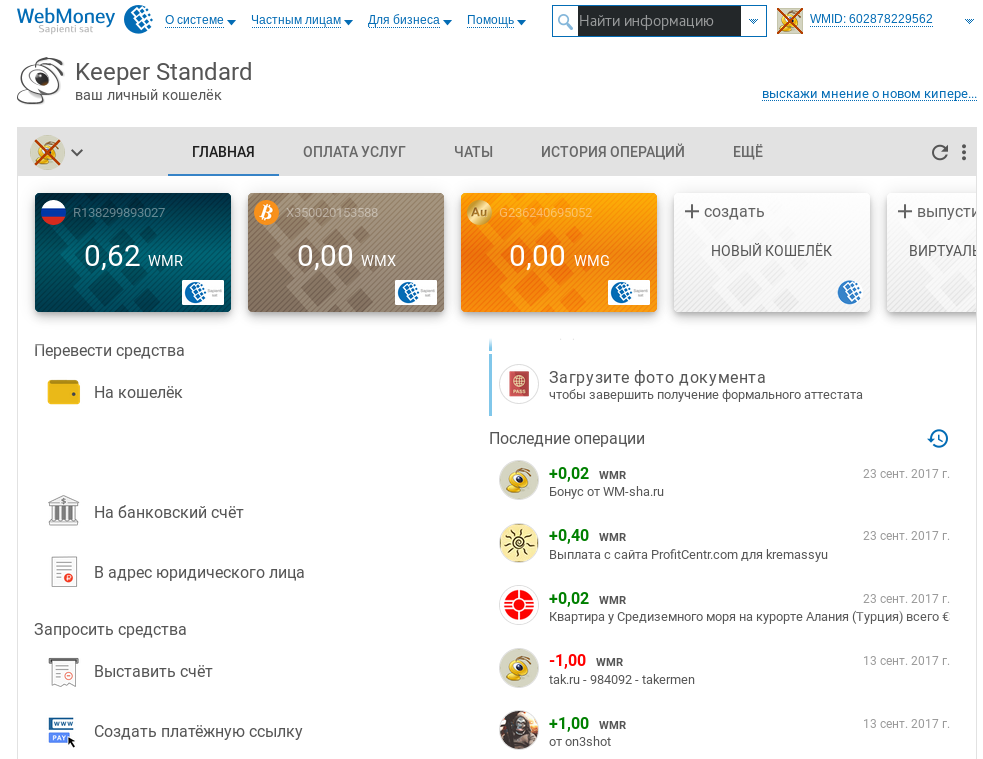
Task: Click the passport document upload icon
Action: pyautogui.click(x=518, y=384)
